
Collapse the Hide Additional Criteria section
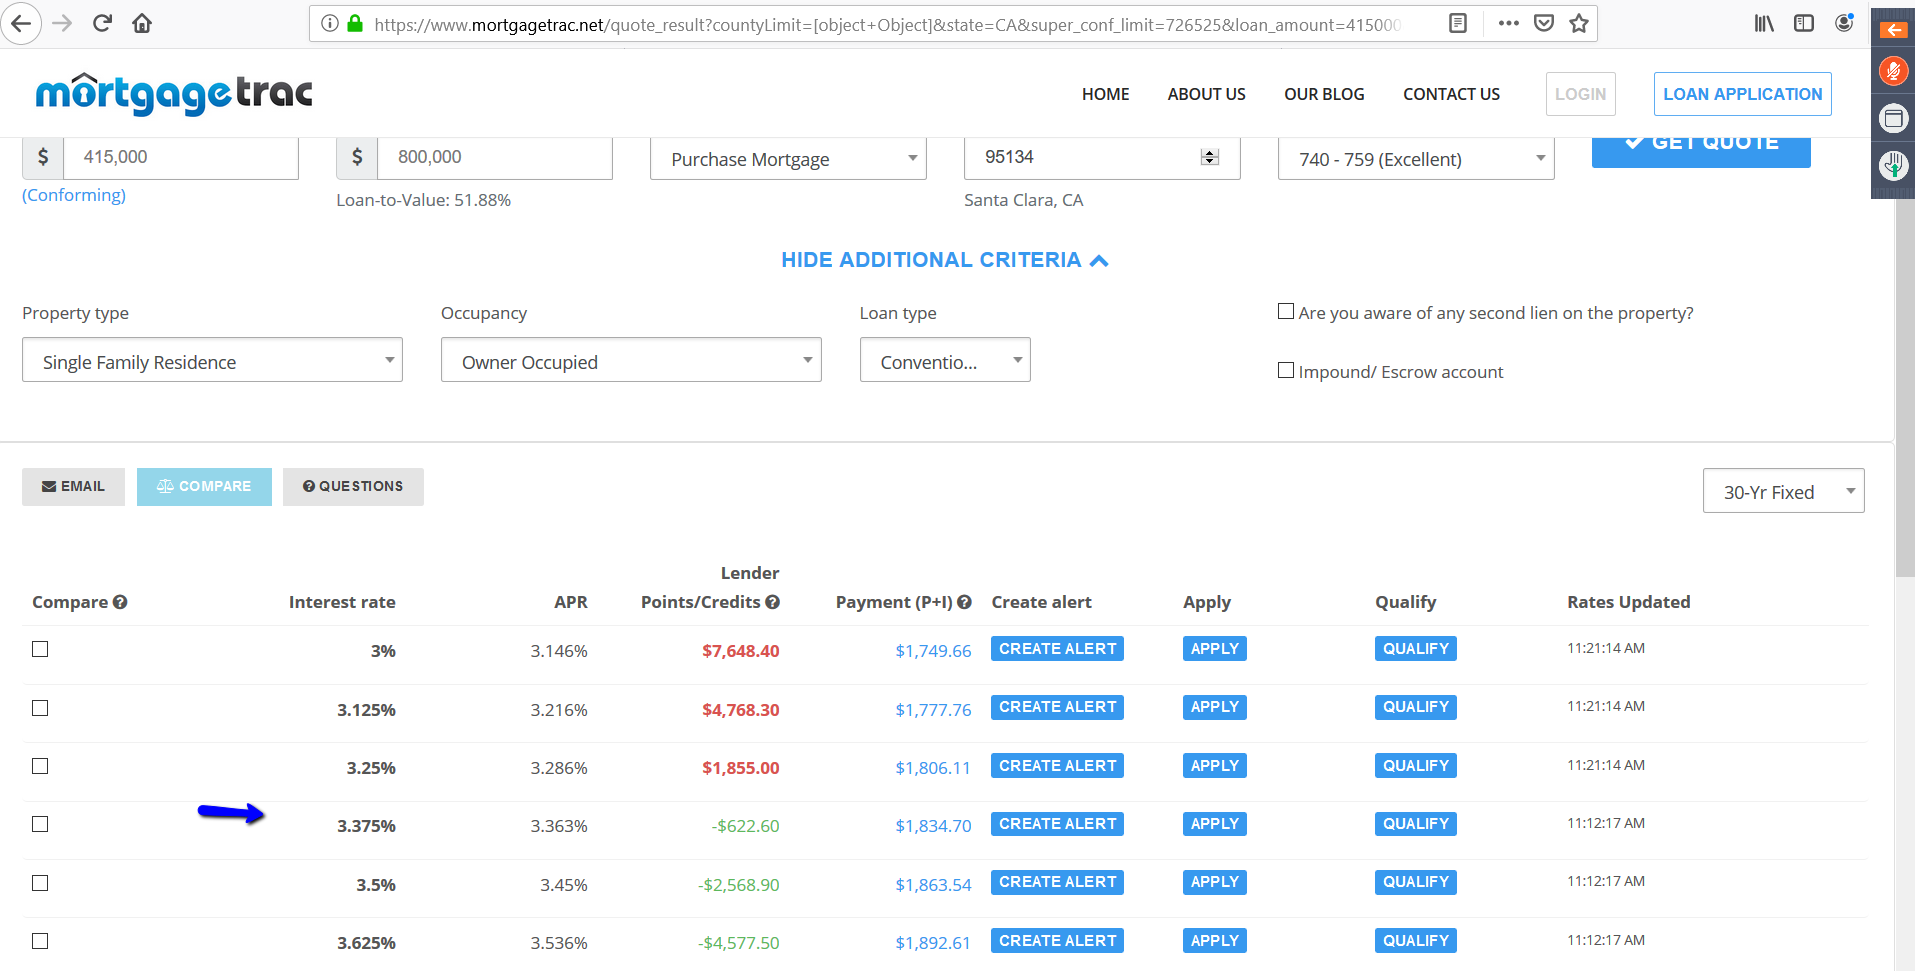click(944, 260)
